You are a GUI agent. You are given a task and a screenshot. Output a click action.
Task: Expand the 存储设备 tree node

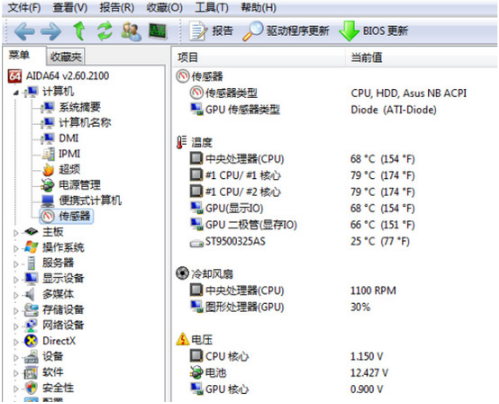[15, 311]
